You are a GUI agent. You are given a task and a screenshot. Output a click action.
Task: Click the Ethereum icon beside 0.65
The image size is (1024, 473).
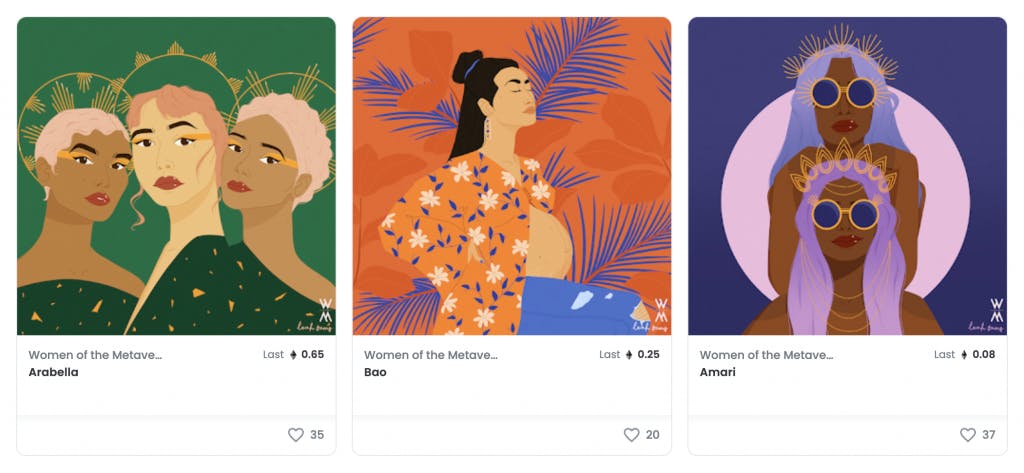tap(293, 355)
